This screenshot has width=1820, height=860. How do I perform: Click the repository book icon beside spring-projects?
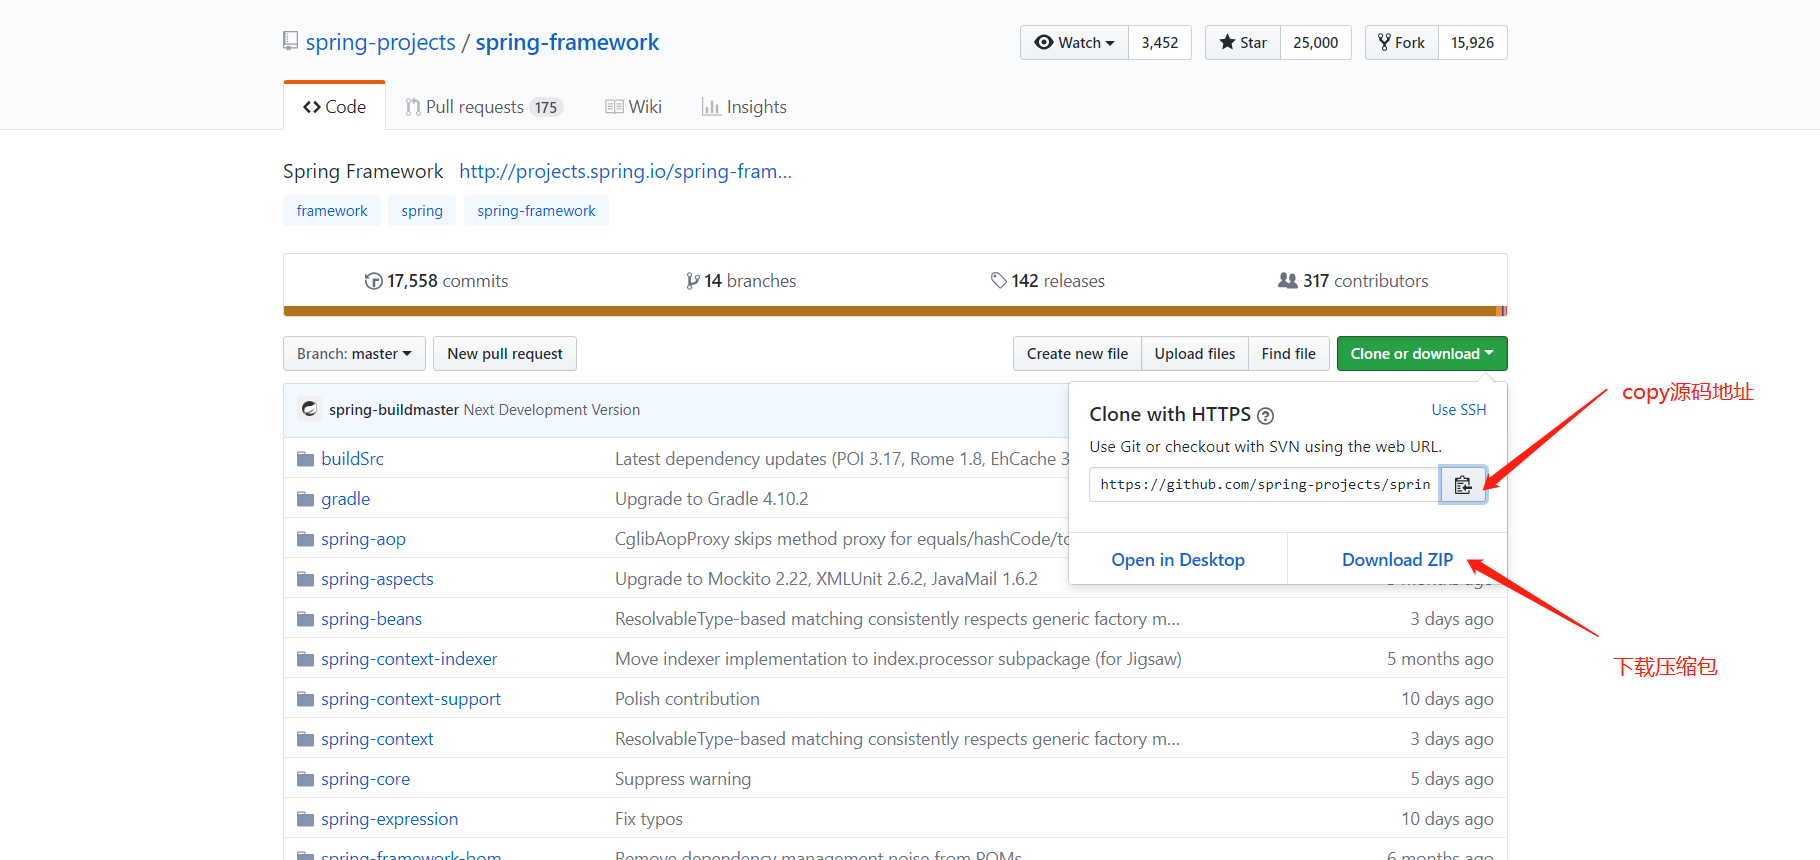290,41
